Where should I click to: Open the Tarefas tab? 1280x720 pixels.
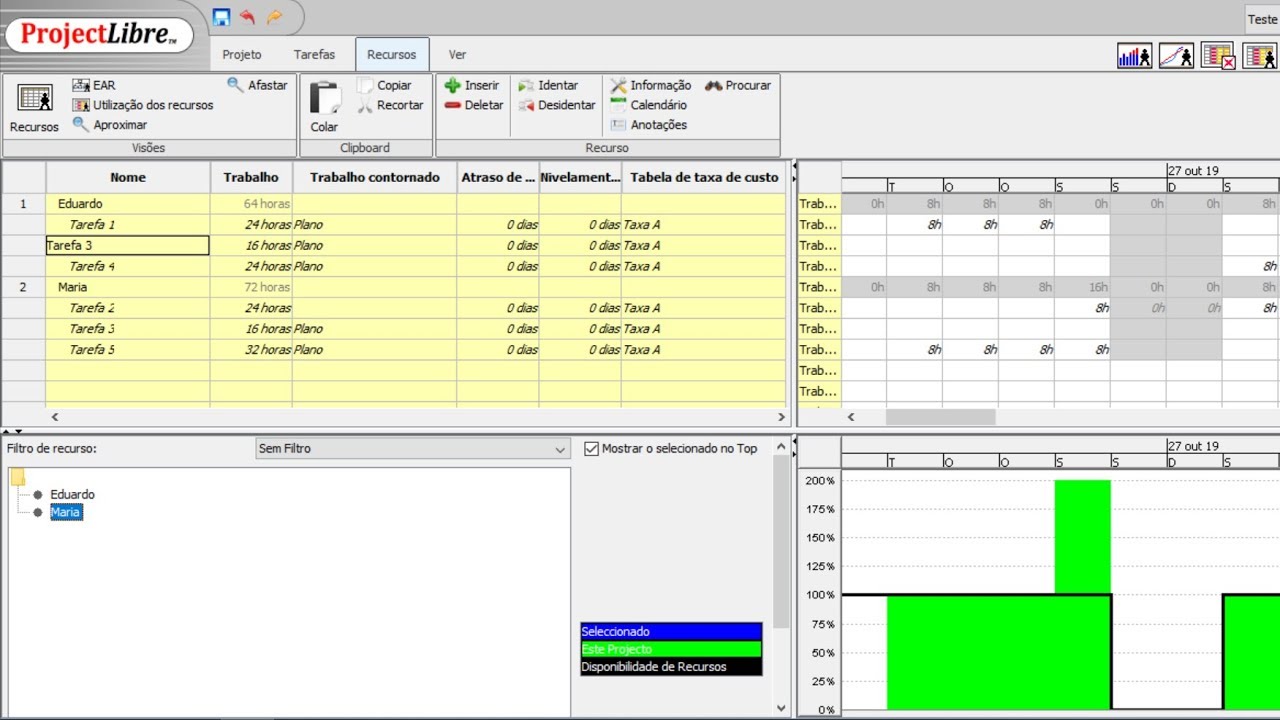[x=314, y=55]
